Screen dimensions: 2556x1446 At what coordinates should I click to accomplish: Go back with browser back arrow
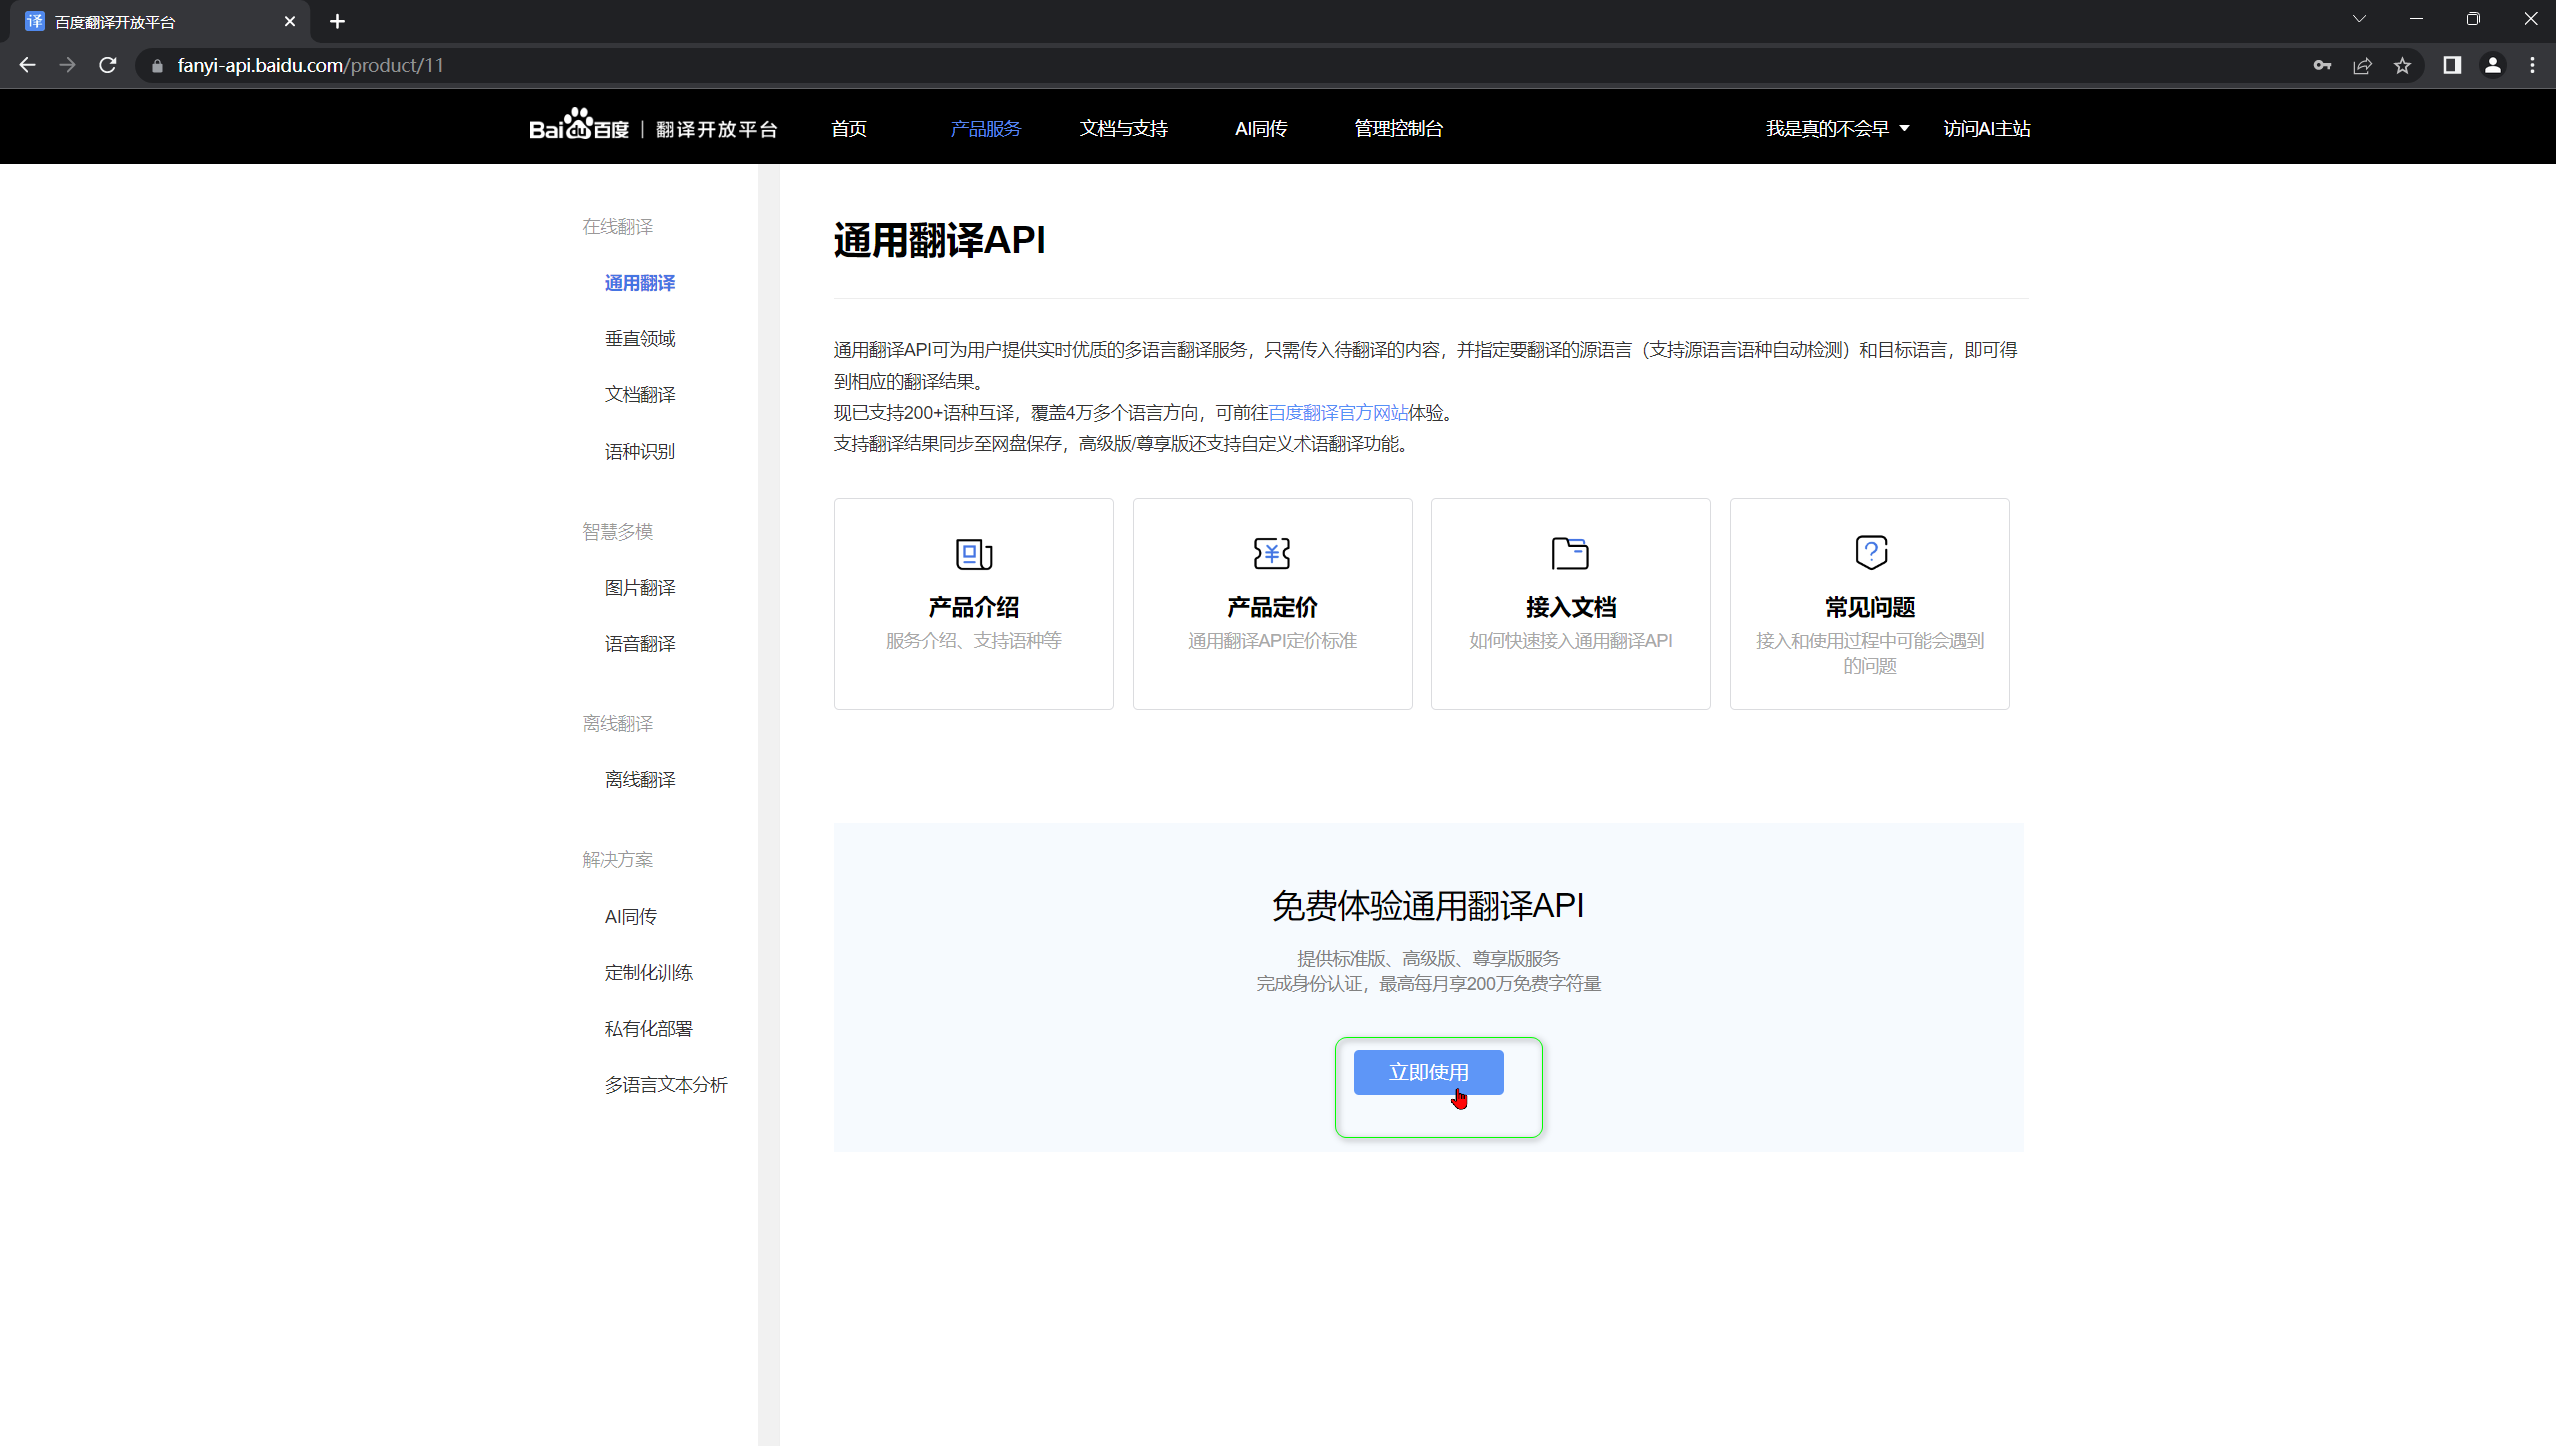pos(27,65)
